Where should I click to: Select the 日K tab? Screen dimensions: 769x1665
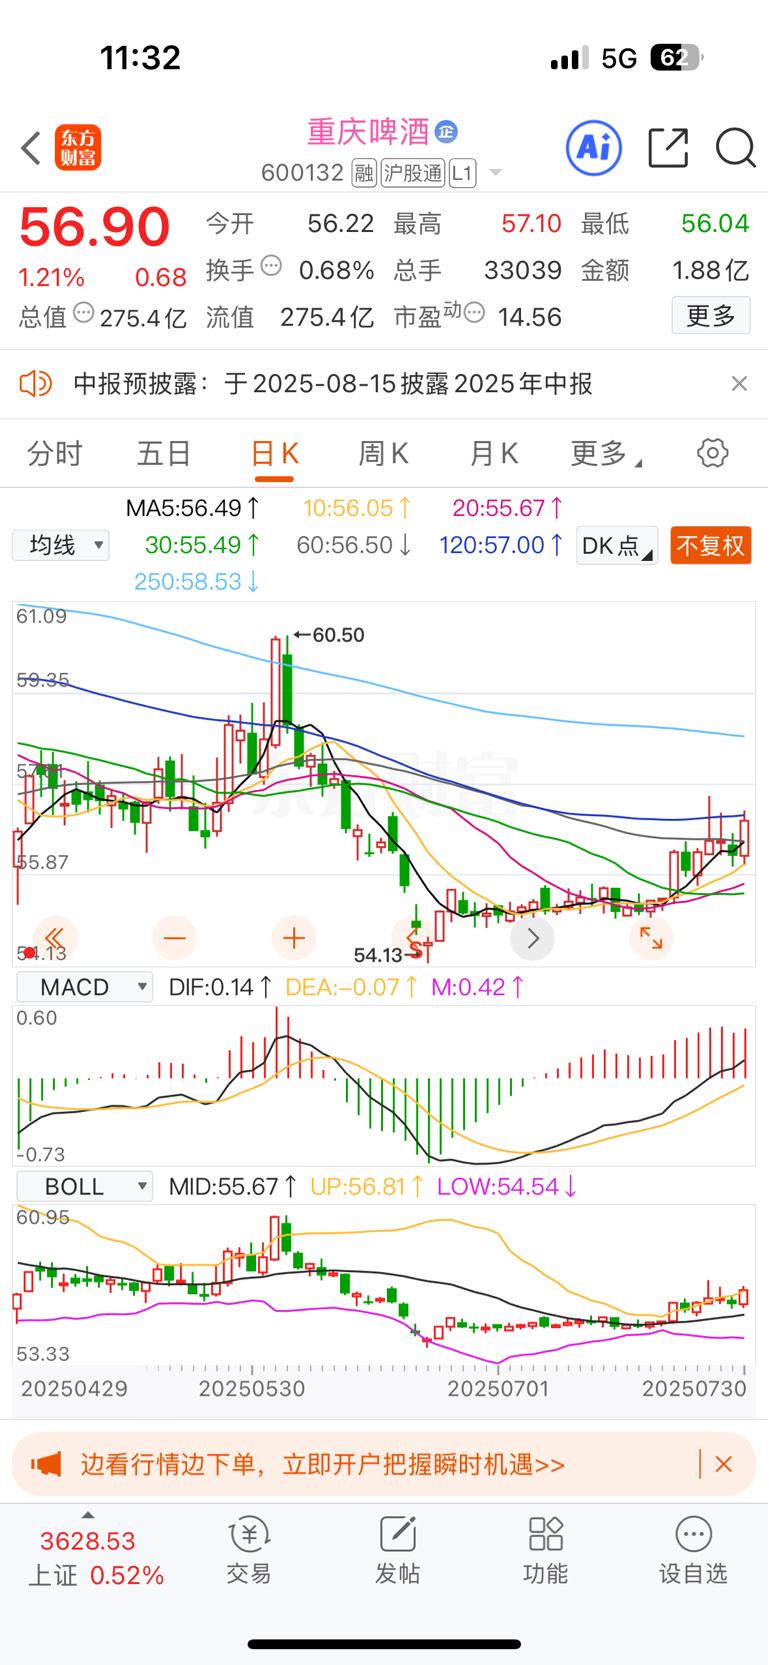click(274, 454)
